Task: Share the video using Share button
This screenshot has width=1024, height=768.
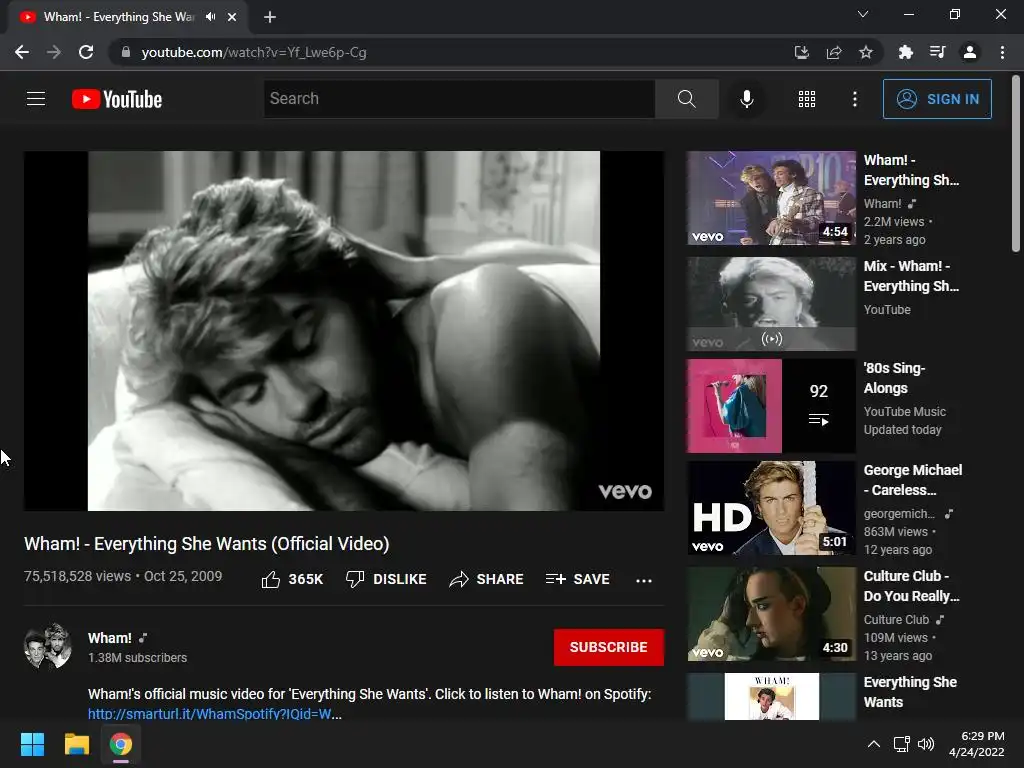Action: [486, 579]
